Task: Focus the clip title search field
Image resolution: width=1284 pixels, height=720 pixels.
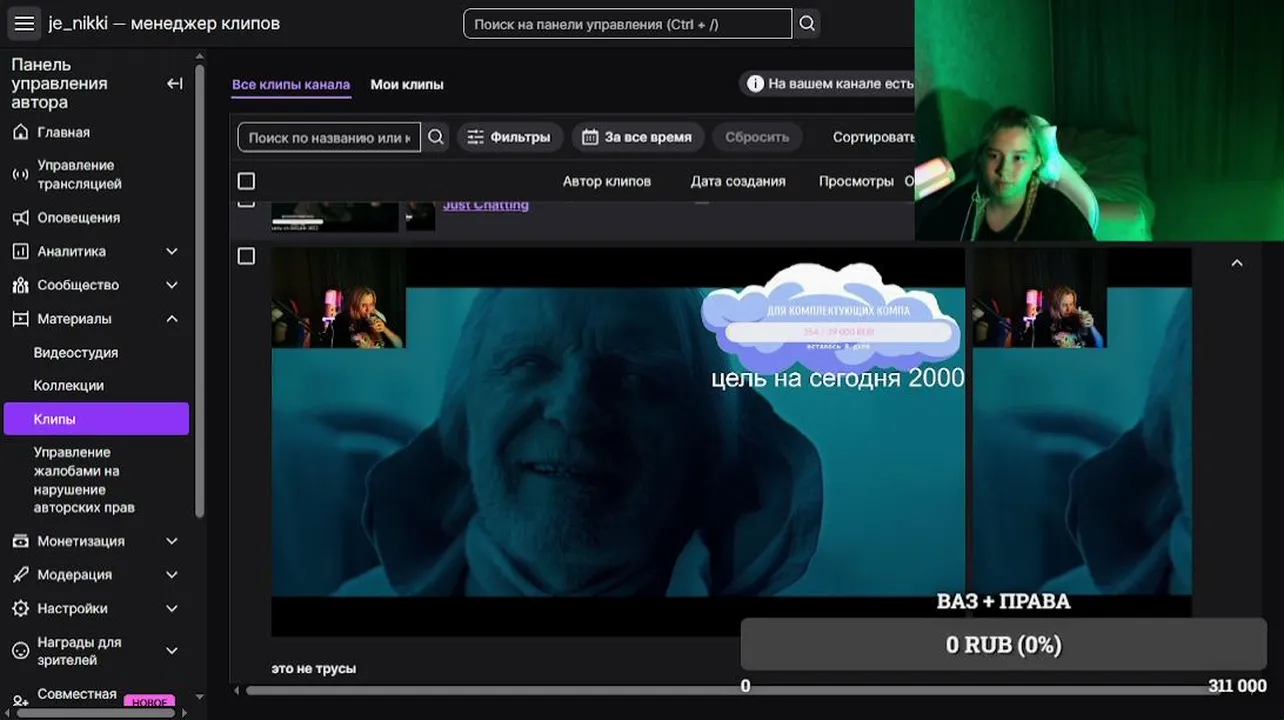Action: tap(329, 137)
